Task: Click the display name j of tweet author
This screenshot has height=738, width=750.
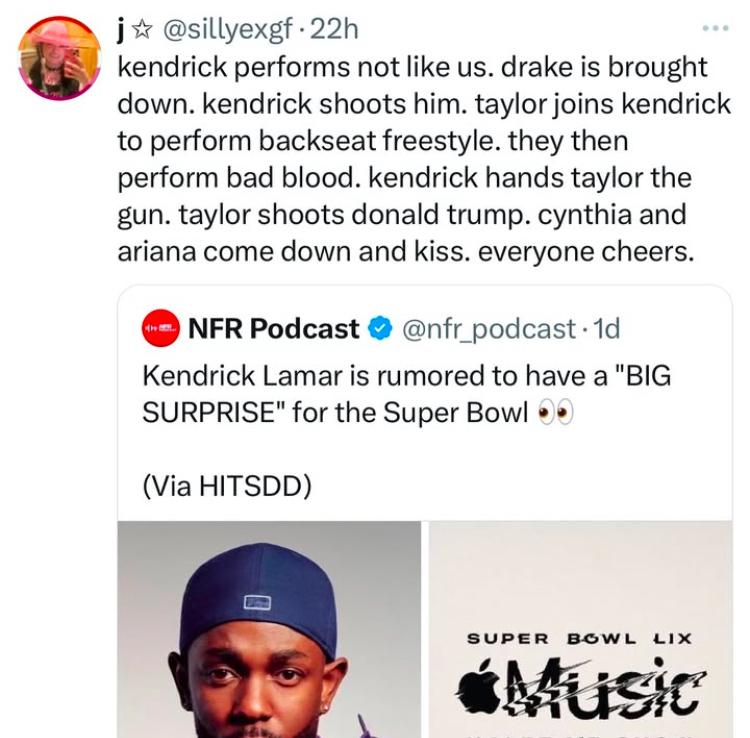Action: click(121, 31)
